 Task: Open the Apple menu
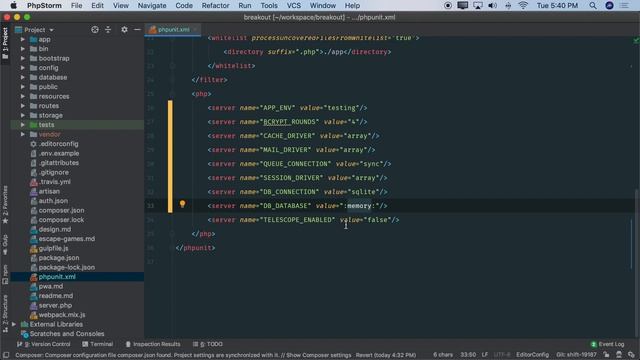(13, 6)
